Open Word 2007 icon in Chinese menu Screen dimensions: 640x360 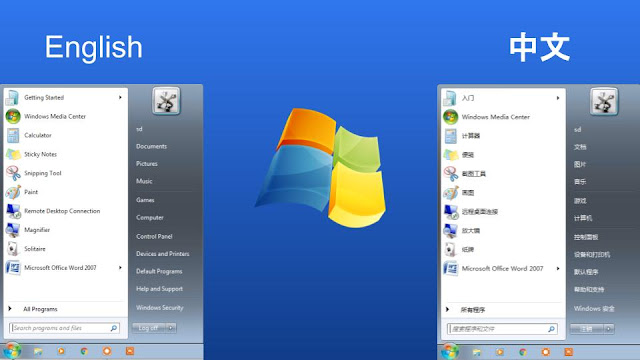point(451,269)
